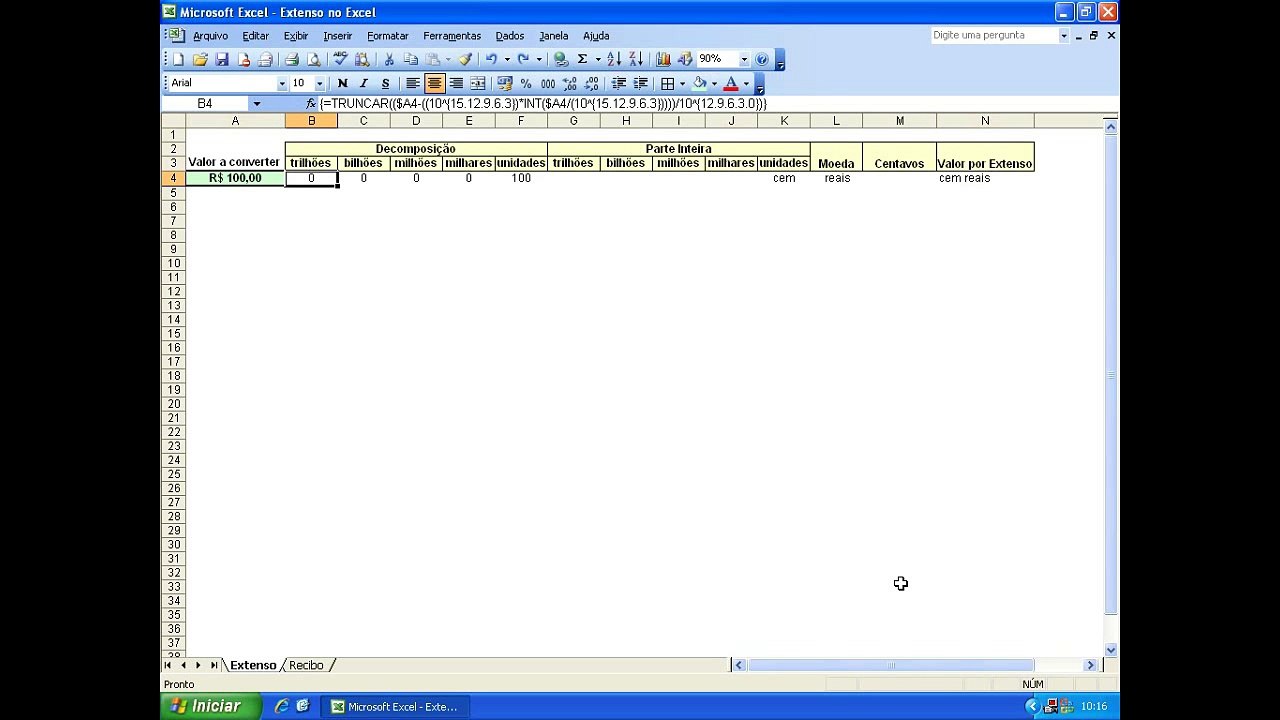Screen dimensions: 1280x720
Task: Copy the selection with the Copy icon
Action: pyautogui.click(x=410, y=59)
